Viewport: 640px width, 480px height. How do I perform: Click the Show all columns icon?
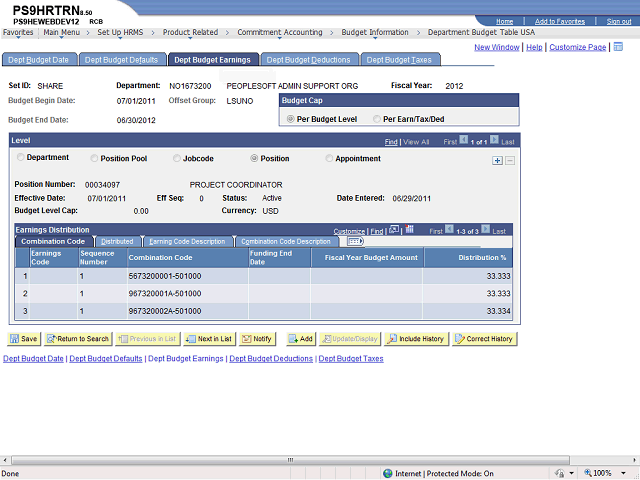pos(355,242)
